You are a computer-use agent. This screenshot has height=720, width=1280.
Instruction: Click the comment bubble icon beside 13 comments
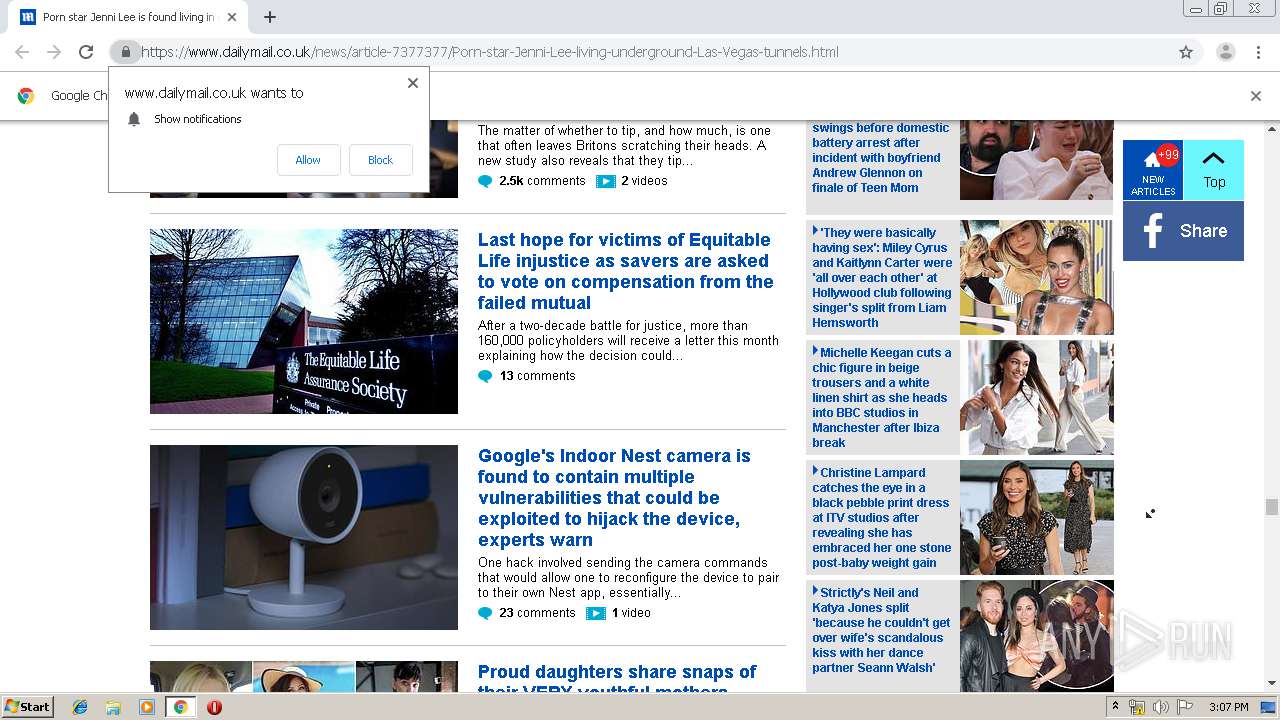coord(485,376)
